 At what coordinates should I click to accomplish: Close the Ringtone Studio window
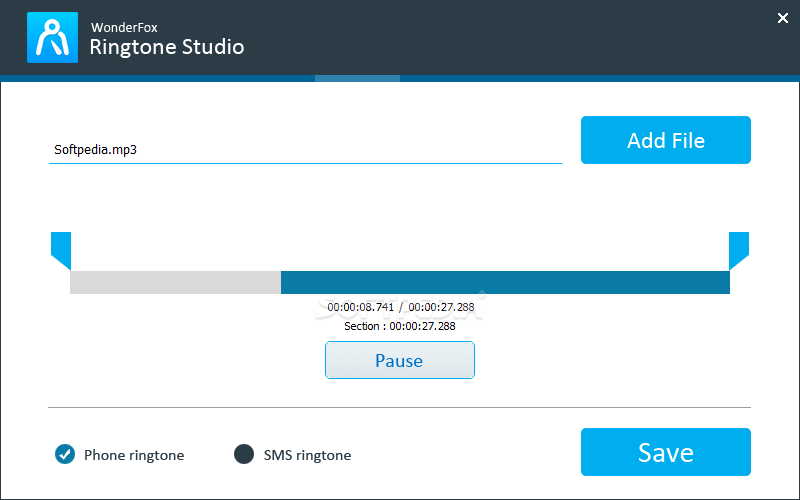pos(783,18)
